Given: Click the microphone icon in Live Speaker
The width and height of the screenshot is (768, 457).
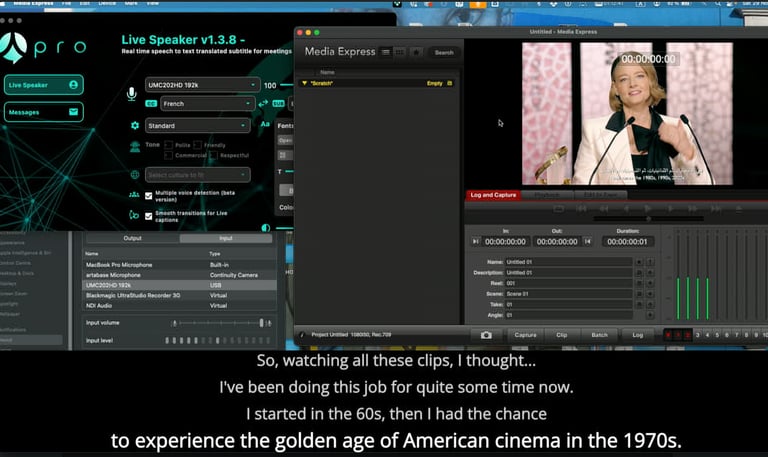Looking at the screenshot, I should click(131, 93).
